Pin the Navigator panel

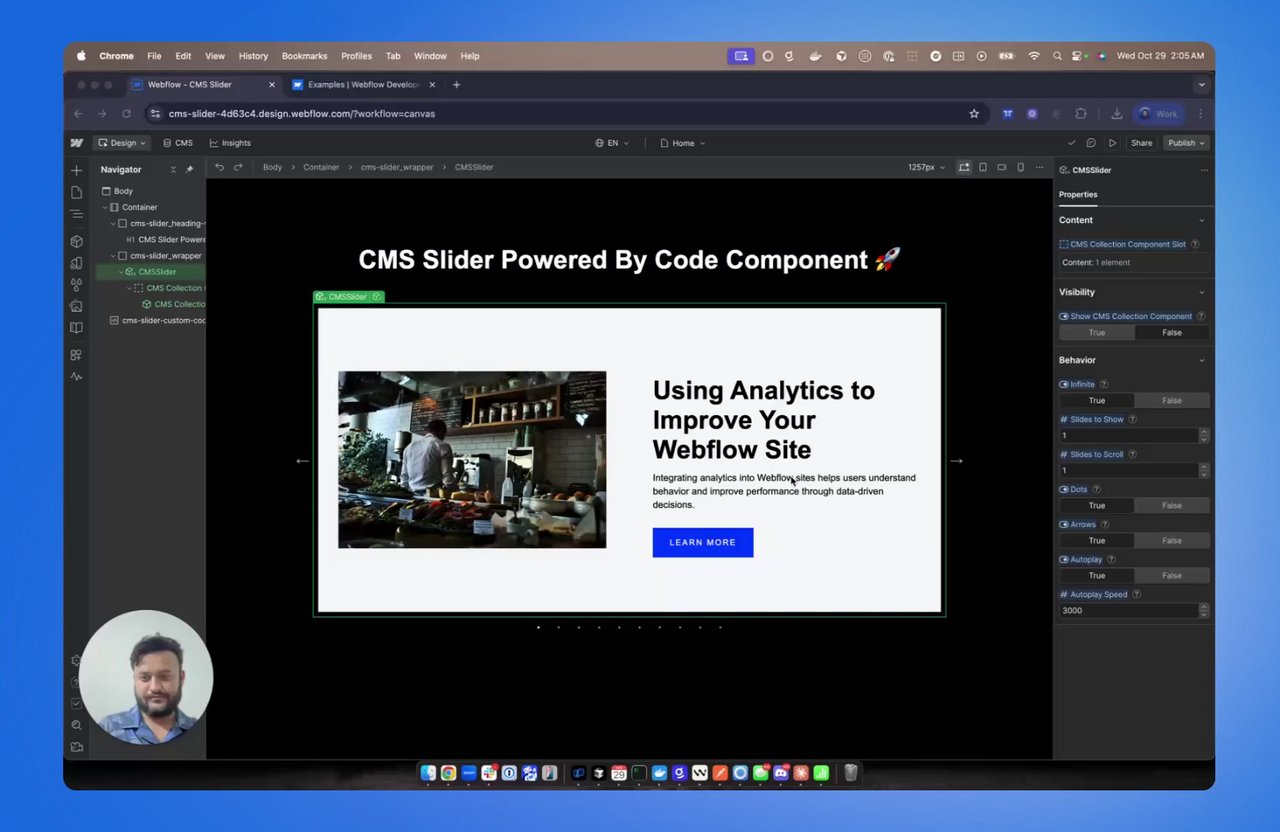(189, 170)
